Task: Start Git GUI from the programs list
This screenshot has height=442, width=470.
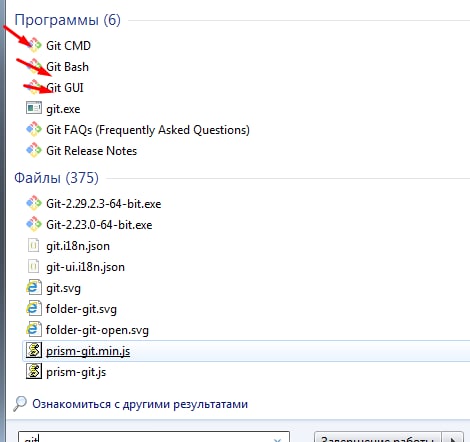Action: click(65, 88)
